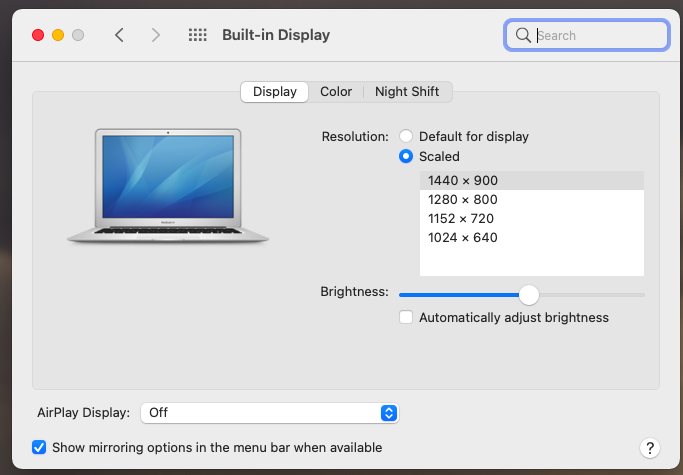Select the Scaled resolution option
Viewport: 683px width, 475px height.
406,156
